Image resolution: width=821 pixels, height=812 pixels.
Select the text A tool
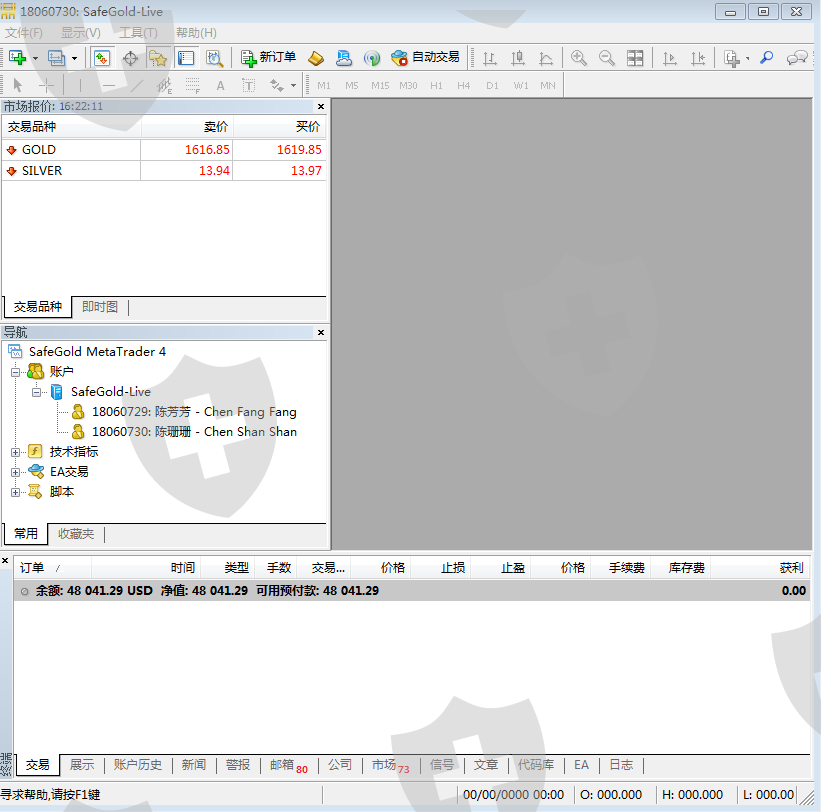click(x=220, y=85)
